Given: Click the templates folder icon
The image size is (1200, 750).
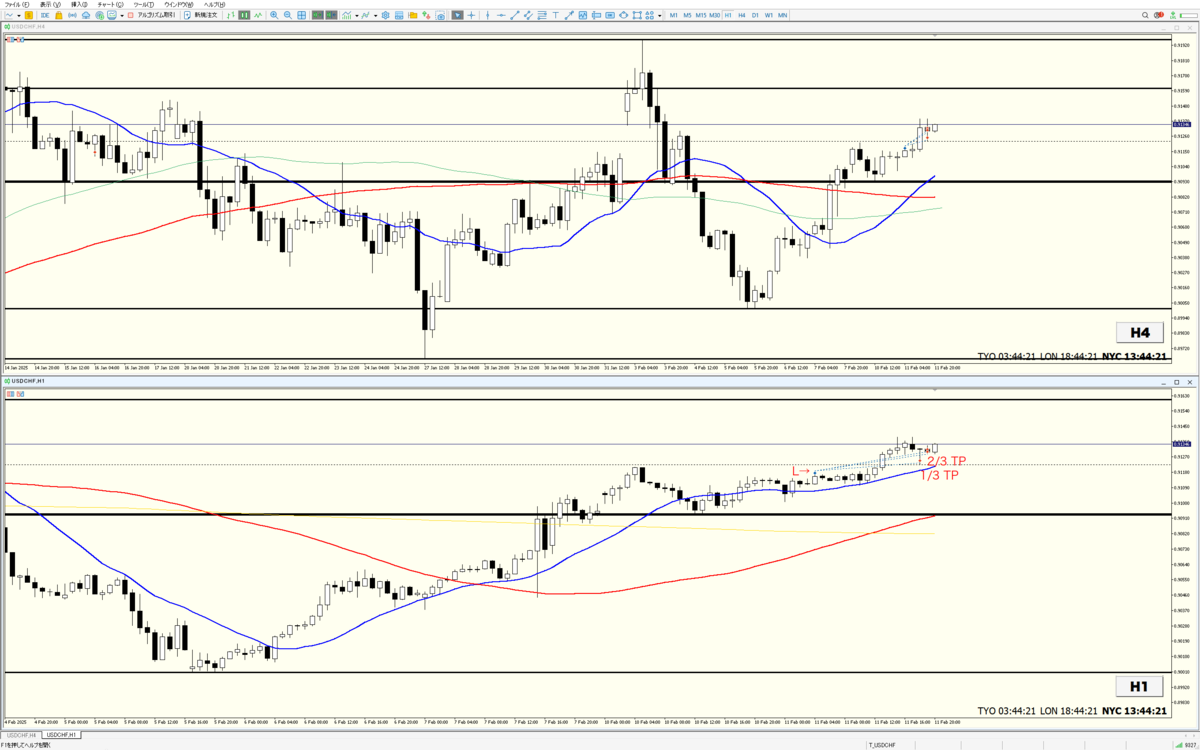Looking at the screenshot, I should point(413,15).
